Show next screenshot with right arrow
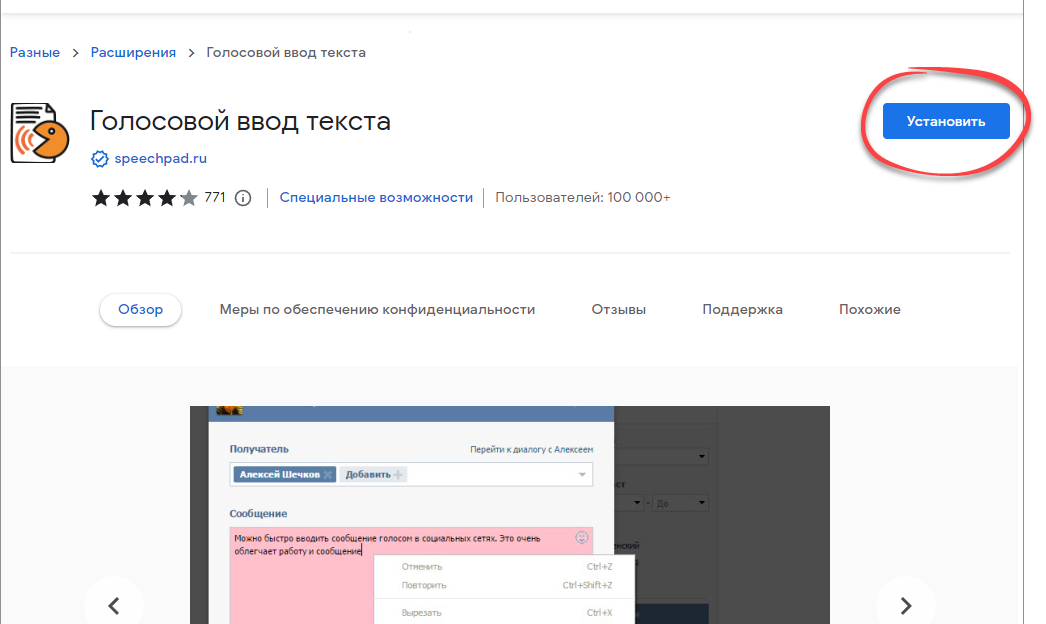1046x624 pixels. coord(905,605)
